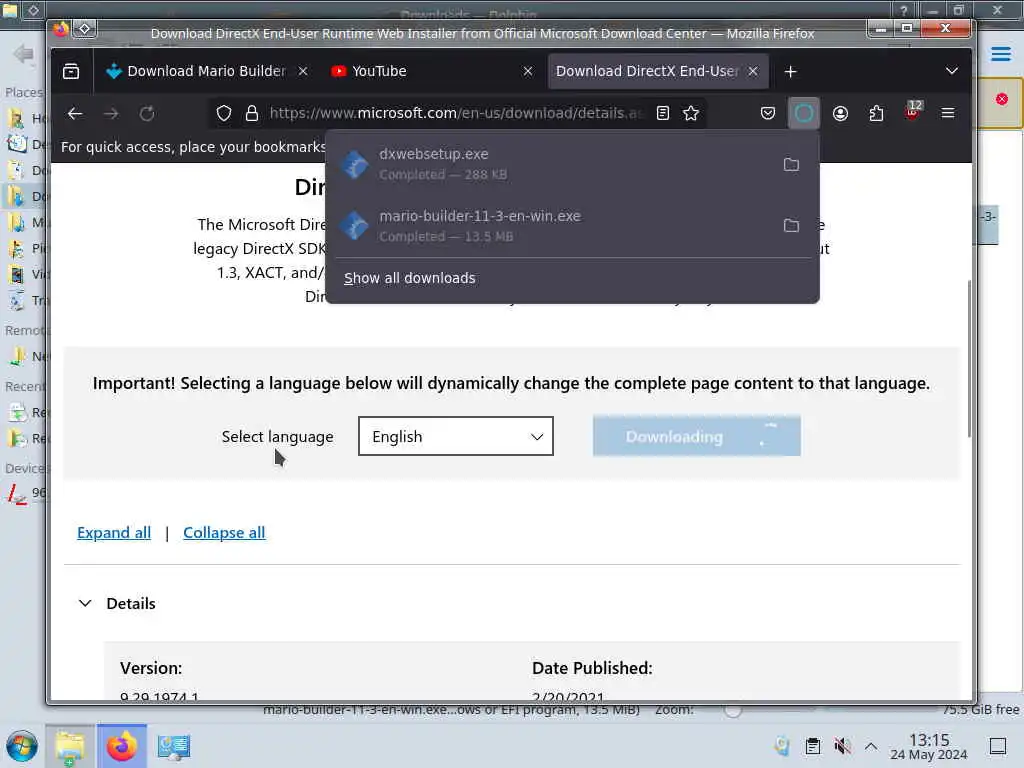This screenshot has width=1024, height=768.
Task: Open the extensions puzzle icon
Action: click(x=876, y=114)
